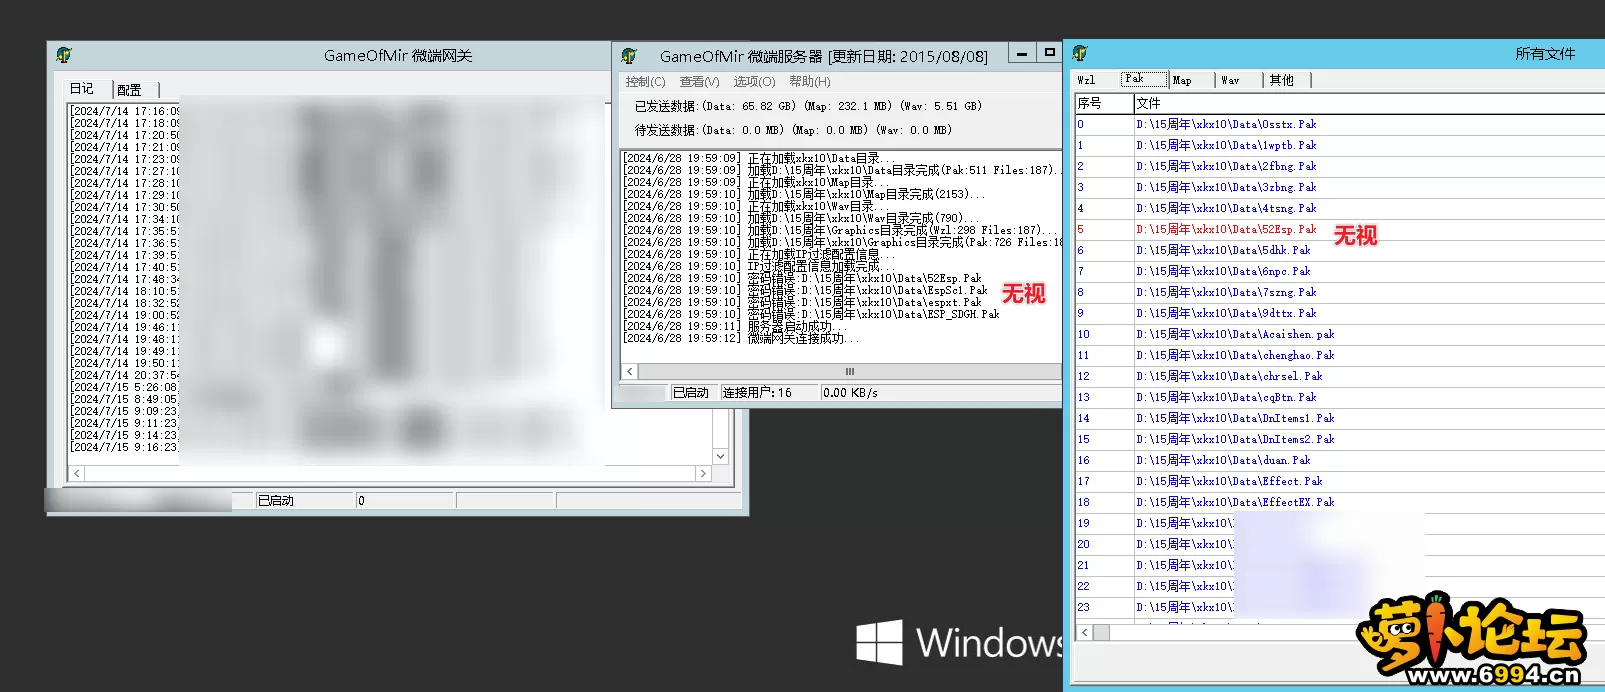Select row 3 3zbng.Pak
Image resolution: width=1605 pixels, height=692 pixels.
(1340, 188)
